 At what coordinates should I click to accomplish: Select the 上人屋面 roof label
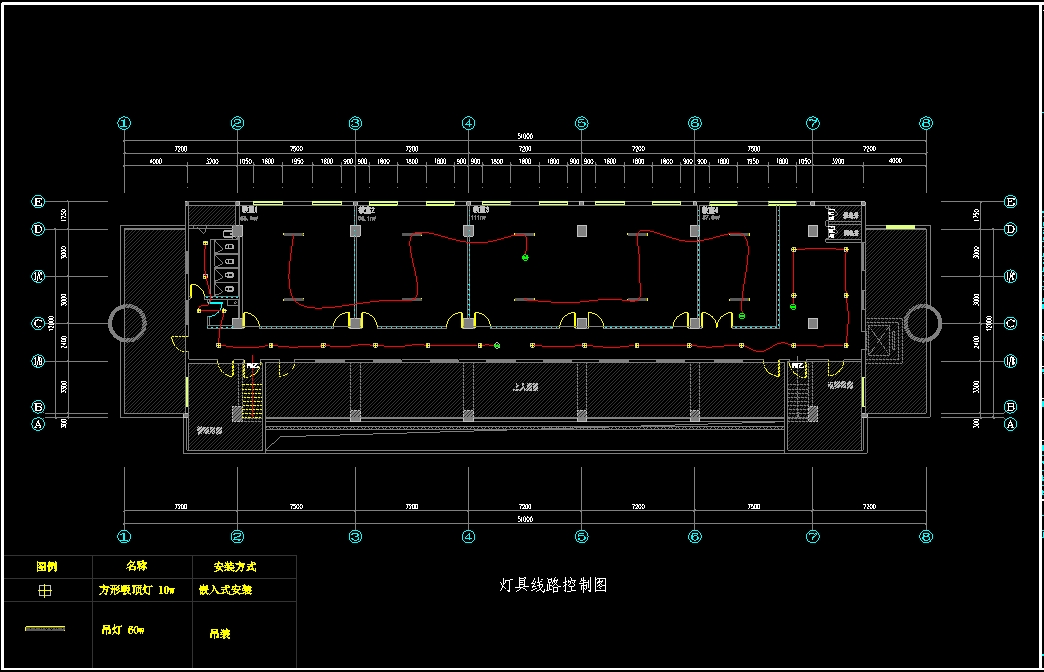[x=525, y=386]
